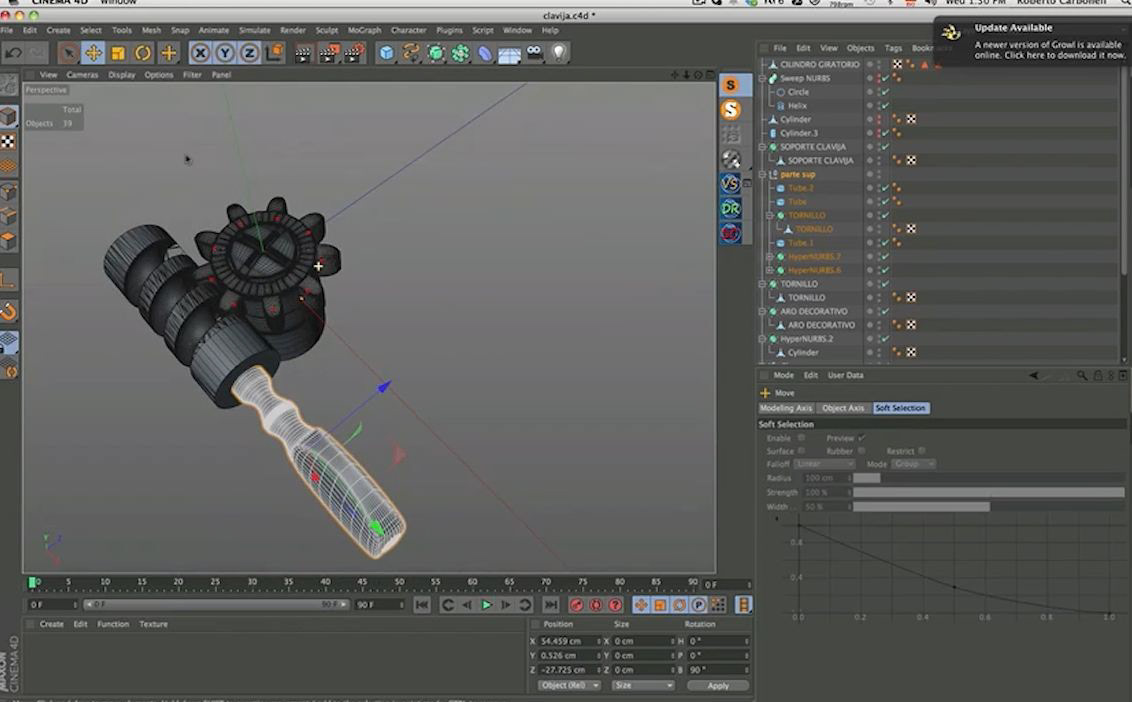
Task: Play the animation forward
Action: [486, 604]
